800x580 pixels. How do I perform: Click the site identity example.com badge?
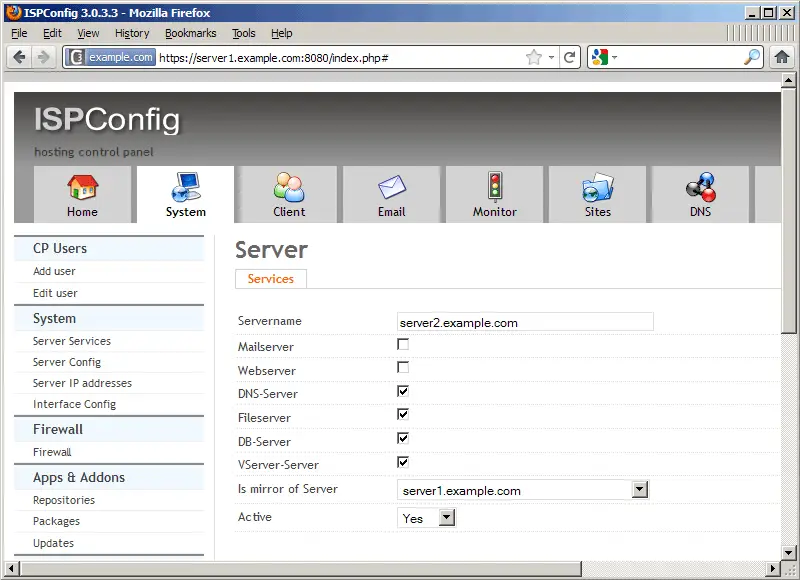pyautogui.click(x=111, y=57)
